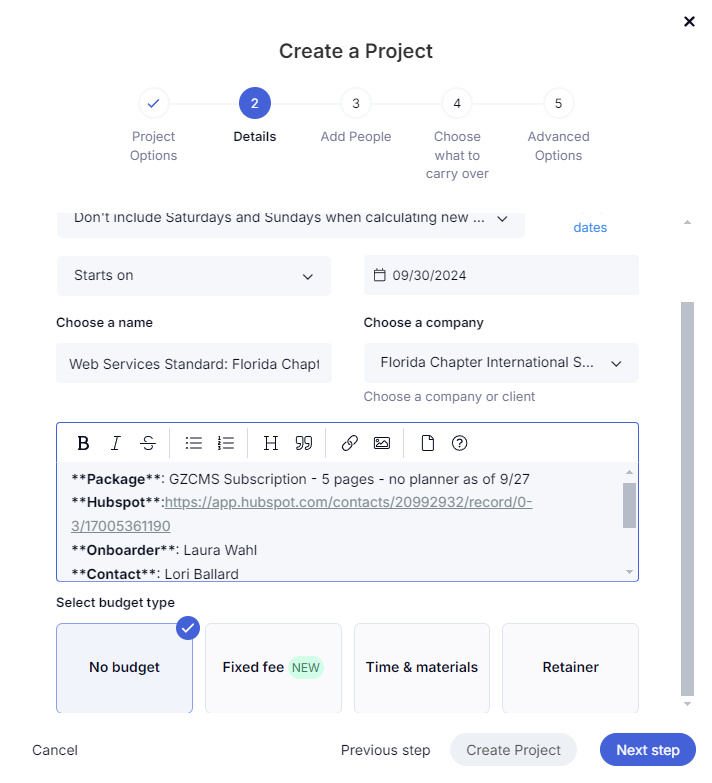Apply strikethrough formatting to text
This screenshot has width=712, height=783.
(x=148, y=443)
